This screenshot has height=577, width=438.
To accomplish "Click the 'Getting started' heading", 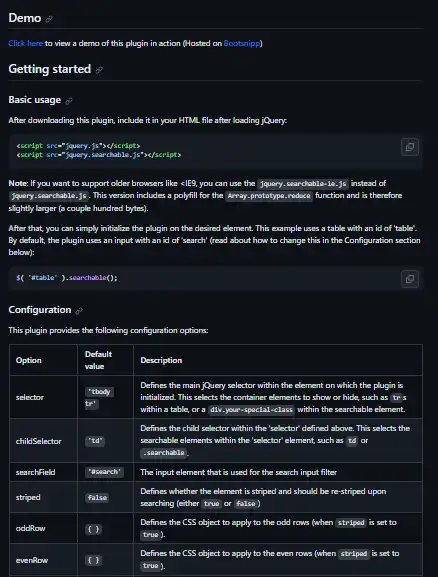I will [50, 69].
